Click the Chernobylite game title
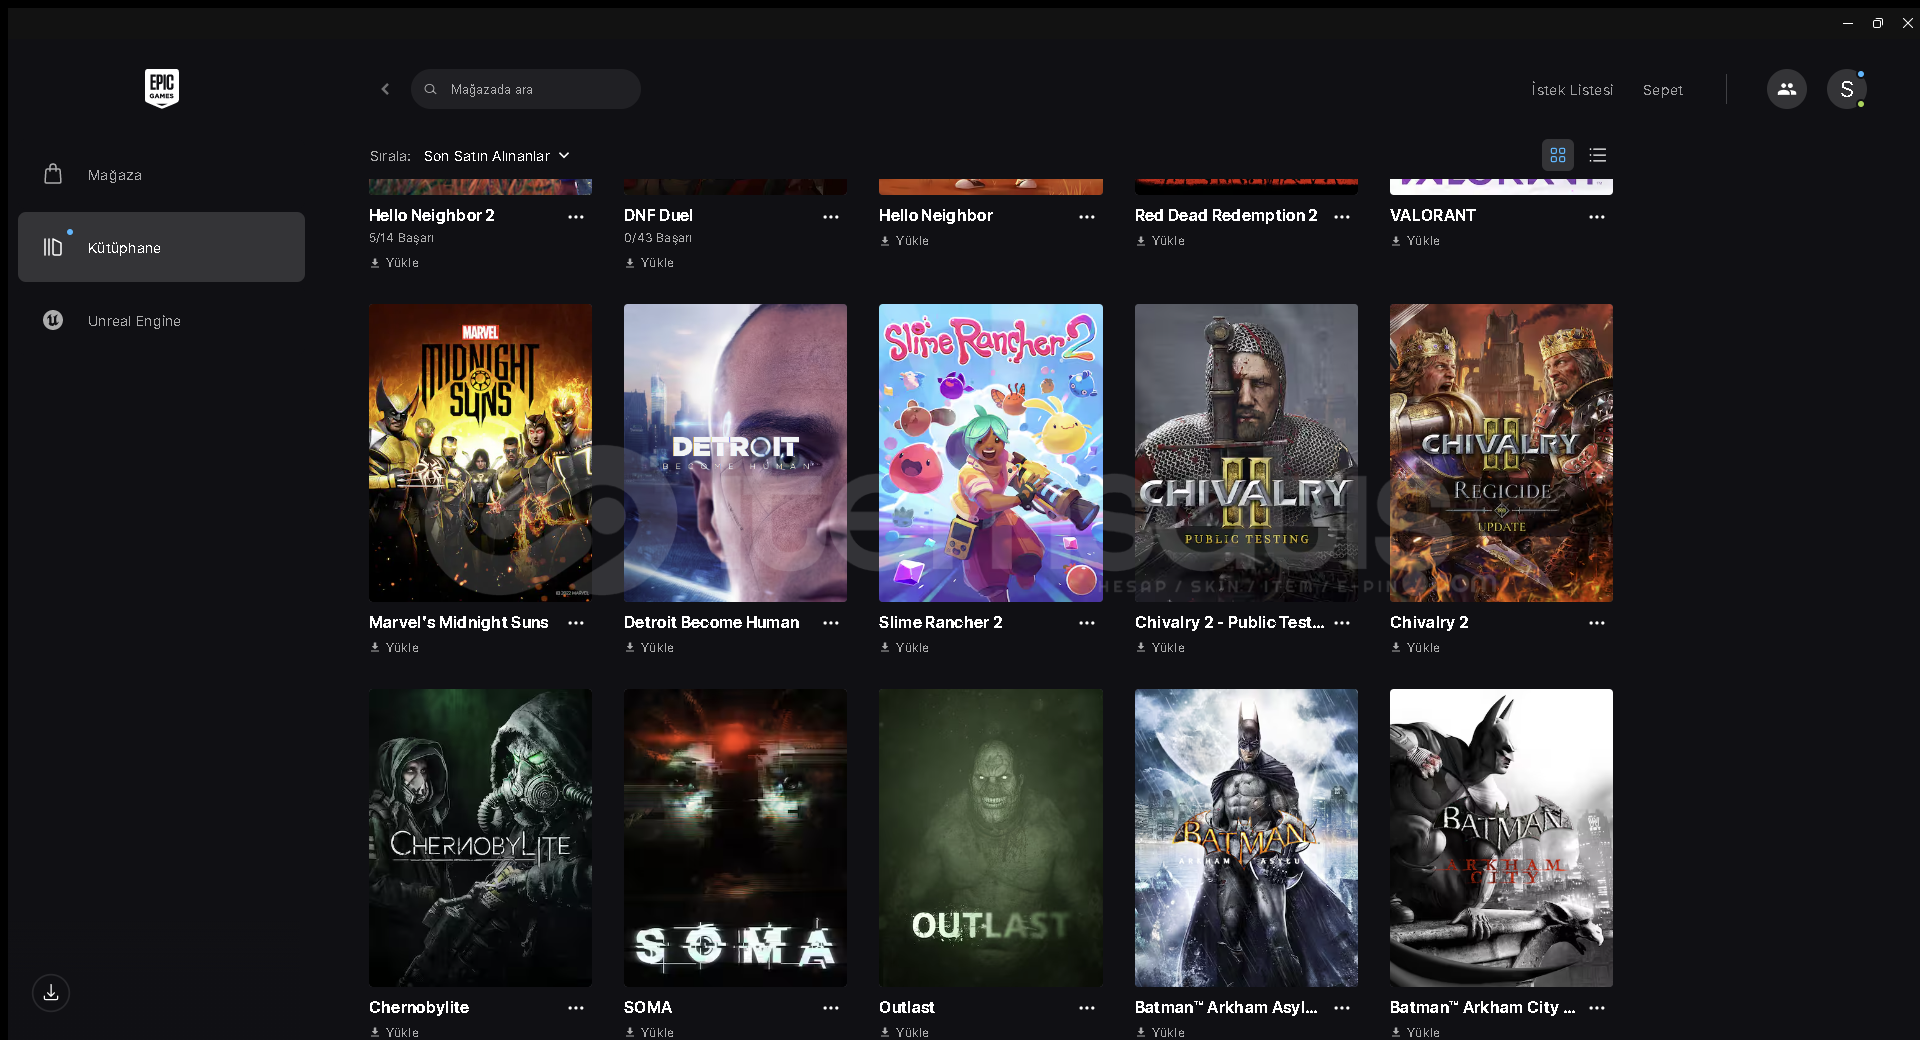 pos(419,1007)
